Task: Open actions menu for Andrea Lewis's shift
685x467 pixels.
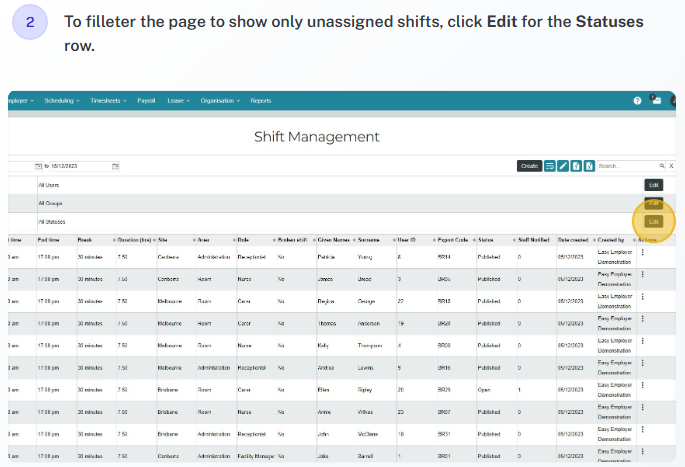Action: (643, 363)
